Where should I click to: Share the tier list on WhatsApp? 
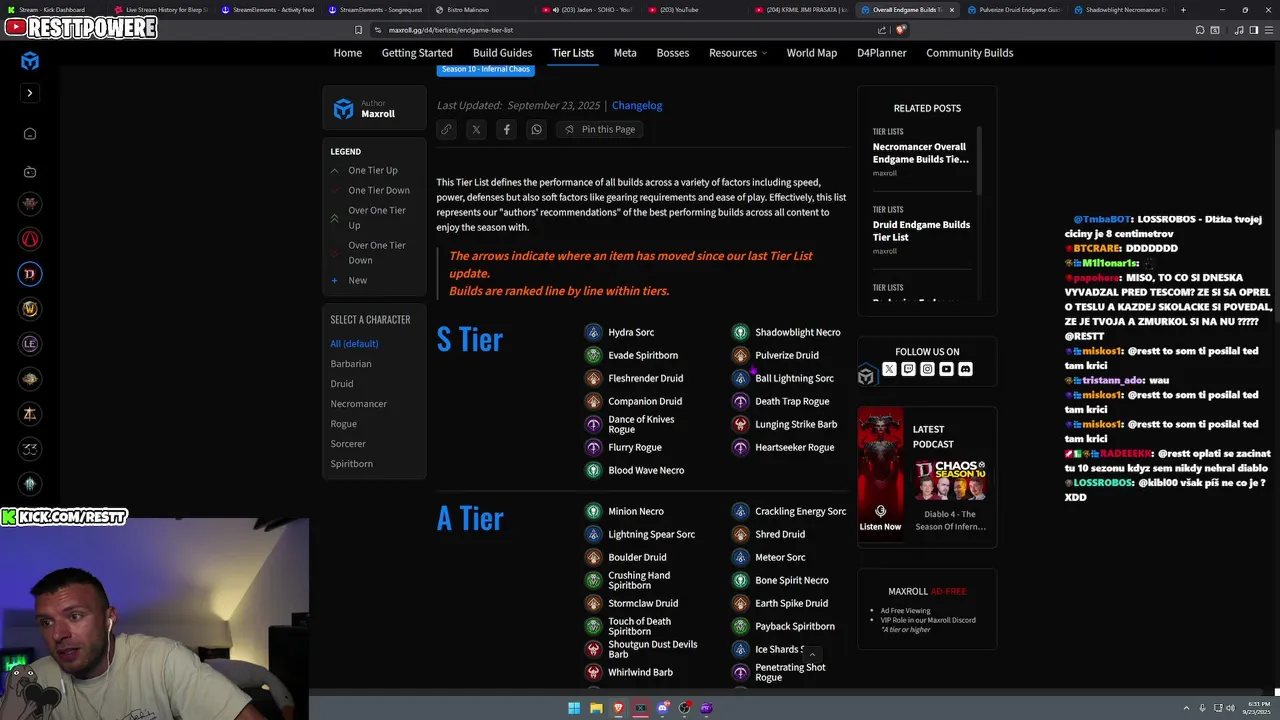click(536, 129)
